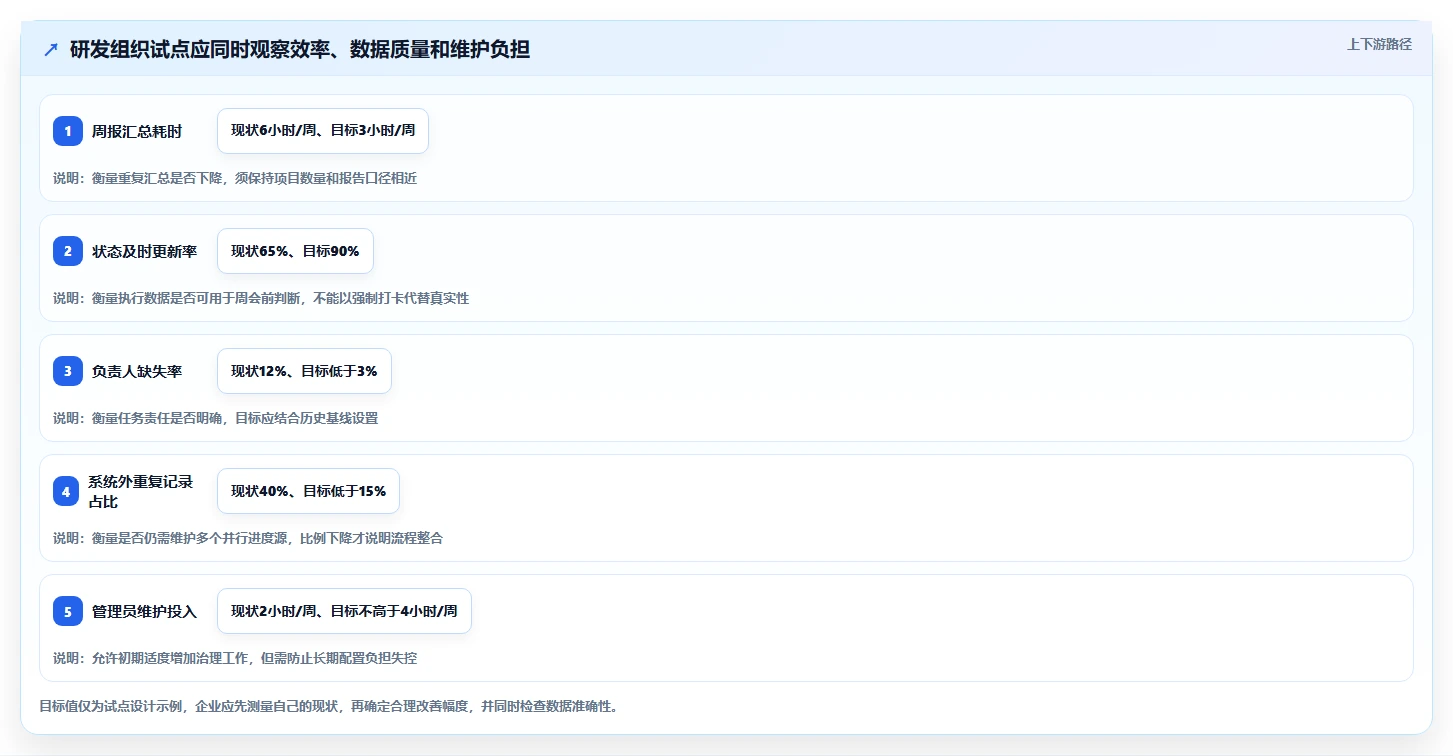The image size is (1453, 756).
Task: Select the heading 研发组织试点应同时观察效率、数据质量和维护负担
Action: point(300,49)
